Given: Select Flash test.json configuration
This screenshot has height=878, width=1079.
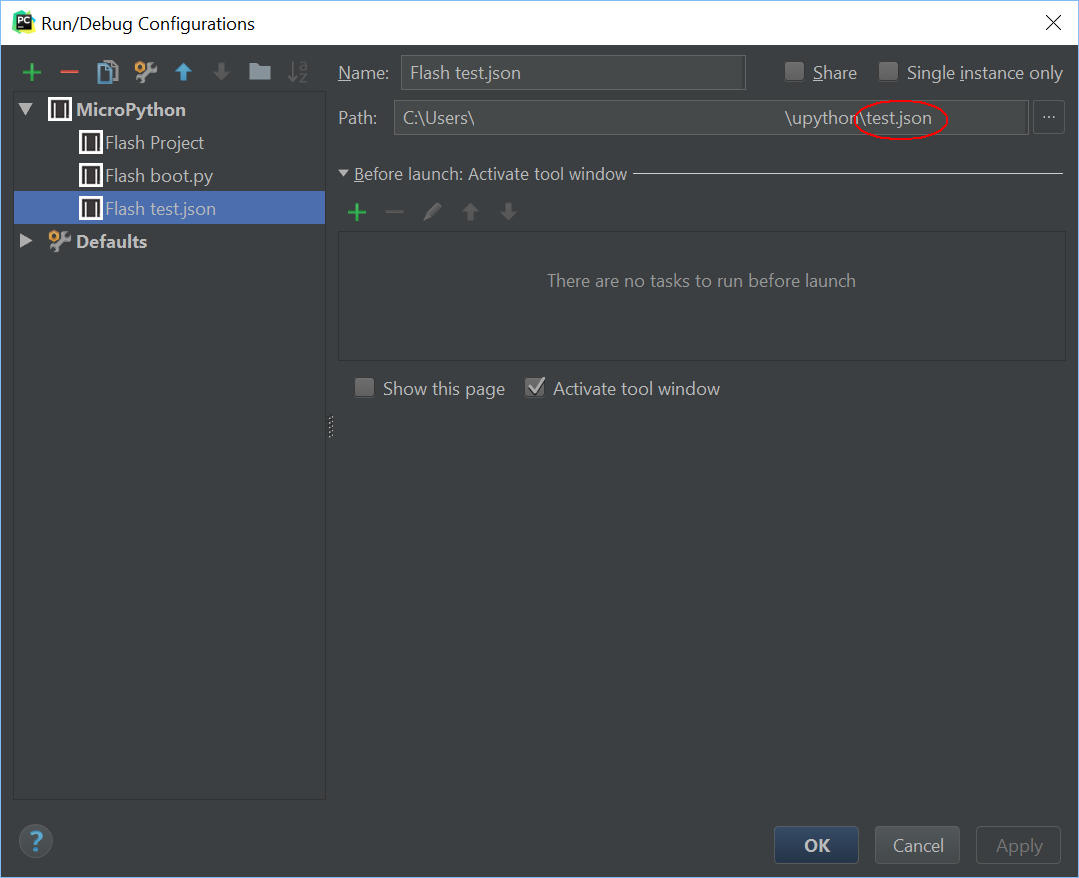Looking at the screenshot, I should point(169,208).
